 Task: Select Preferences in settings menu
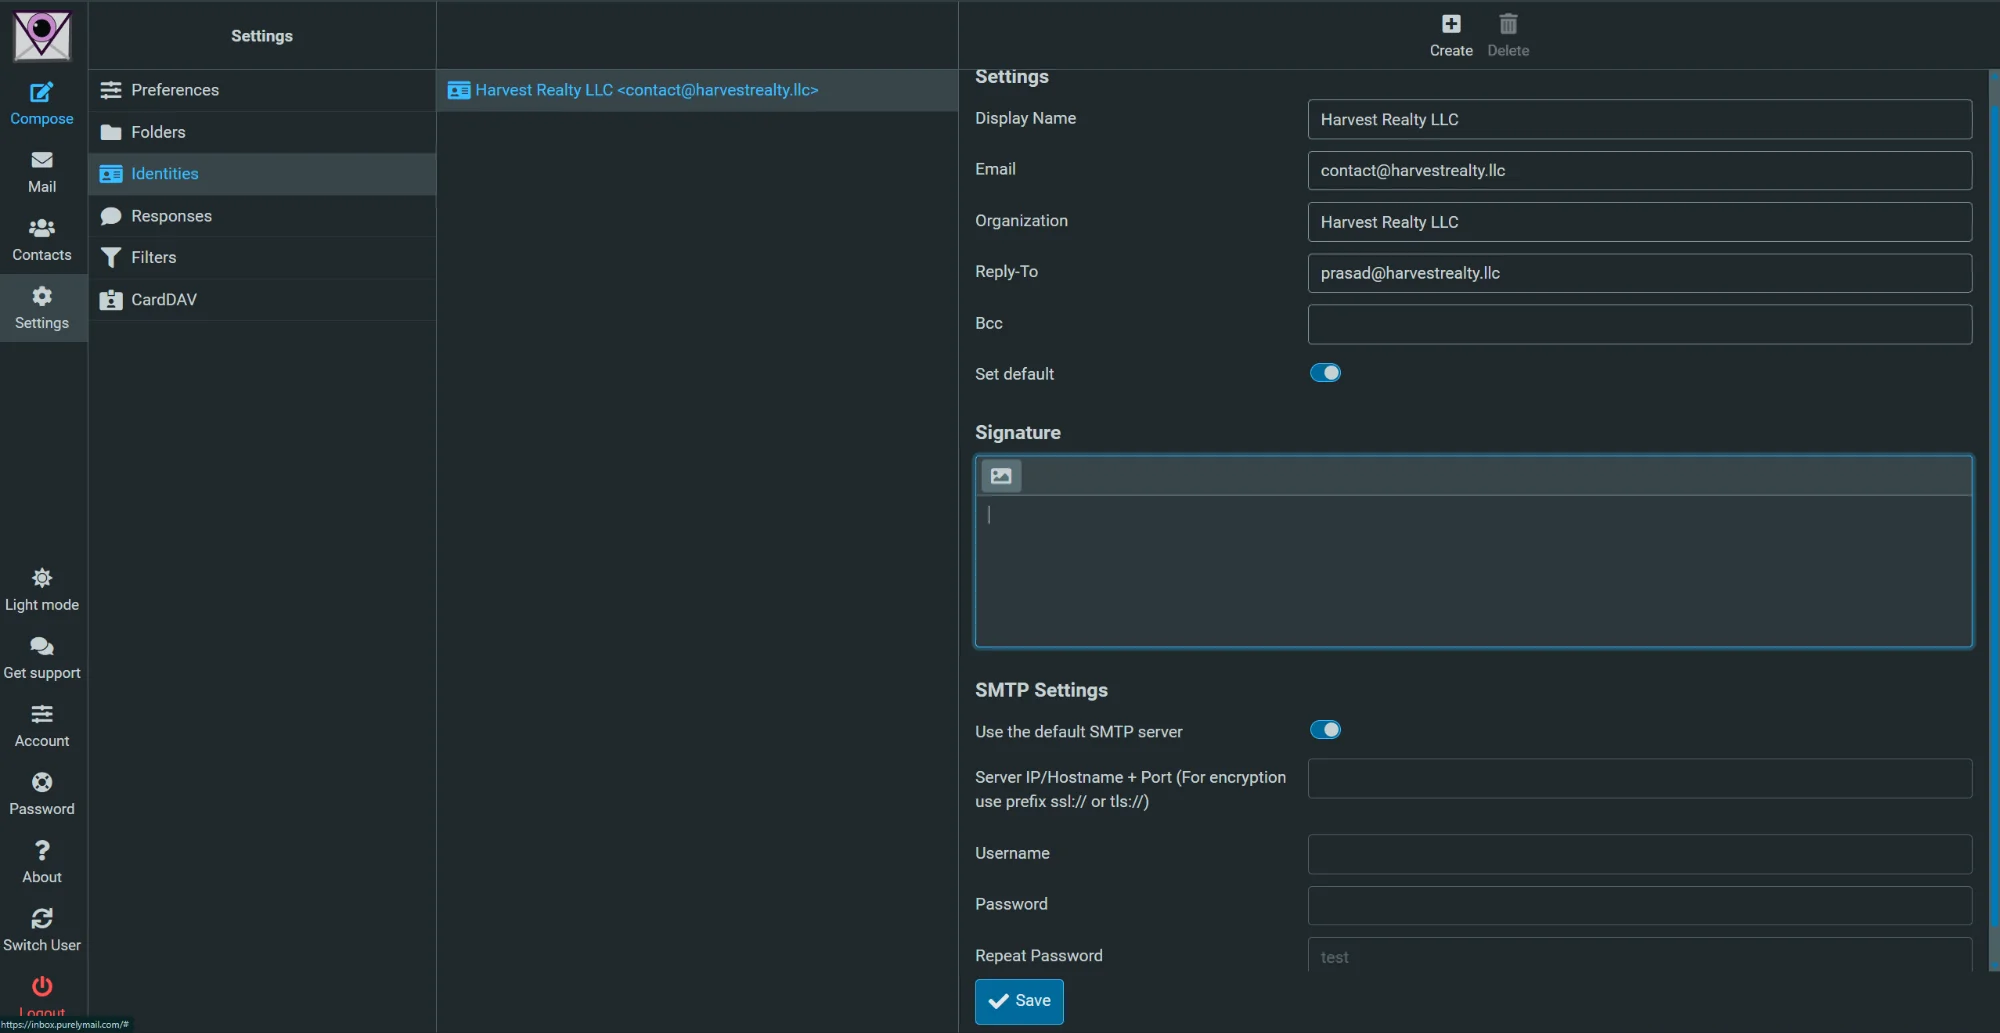coord(175,90)
